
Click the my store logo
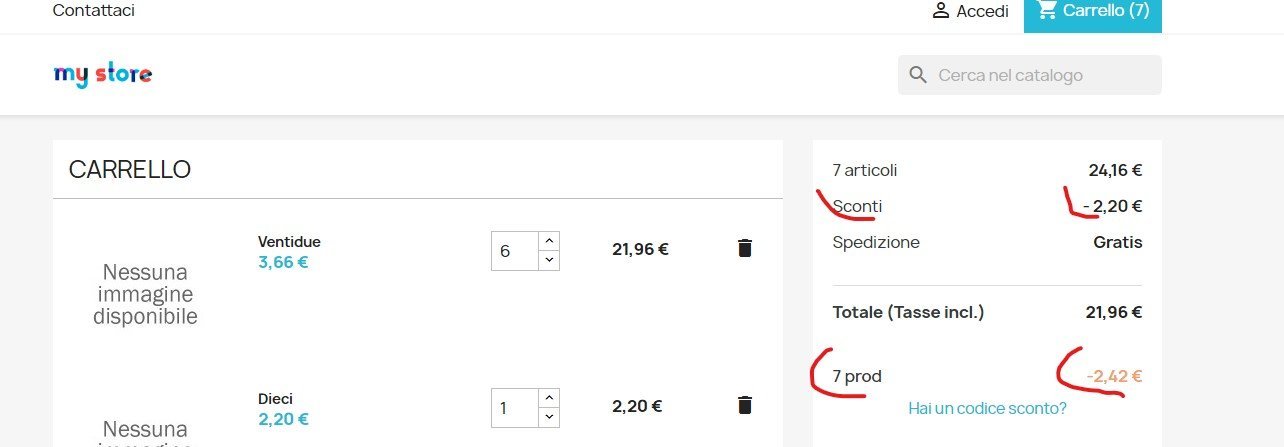pos(102,75)
